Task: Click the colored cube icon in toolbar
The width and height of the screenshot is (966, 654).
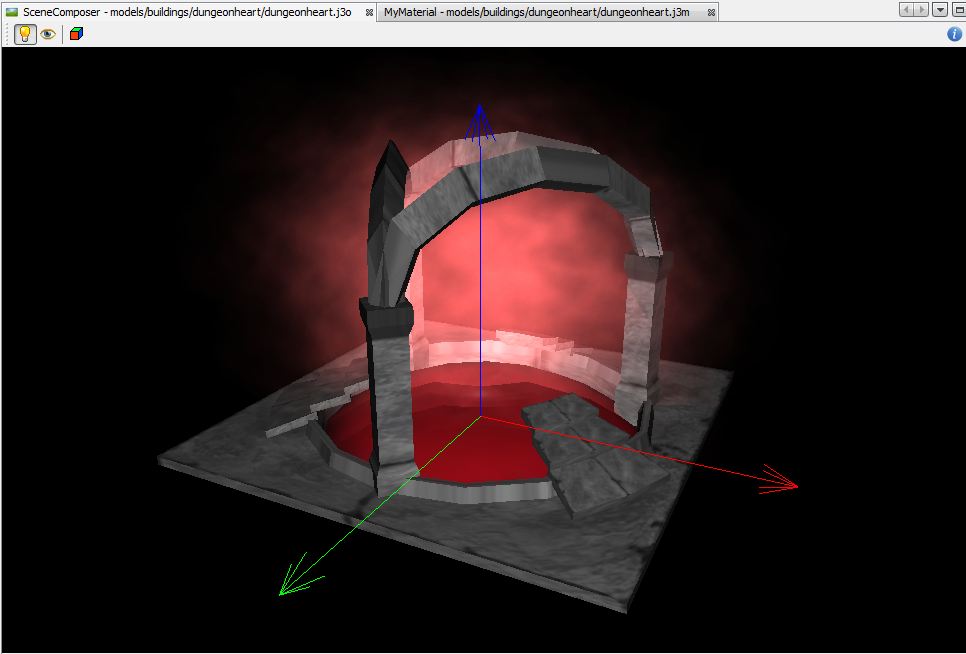Action: point(77,34)
